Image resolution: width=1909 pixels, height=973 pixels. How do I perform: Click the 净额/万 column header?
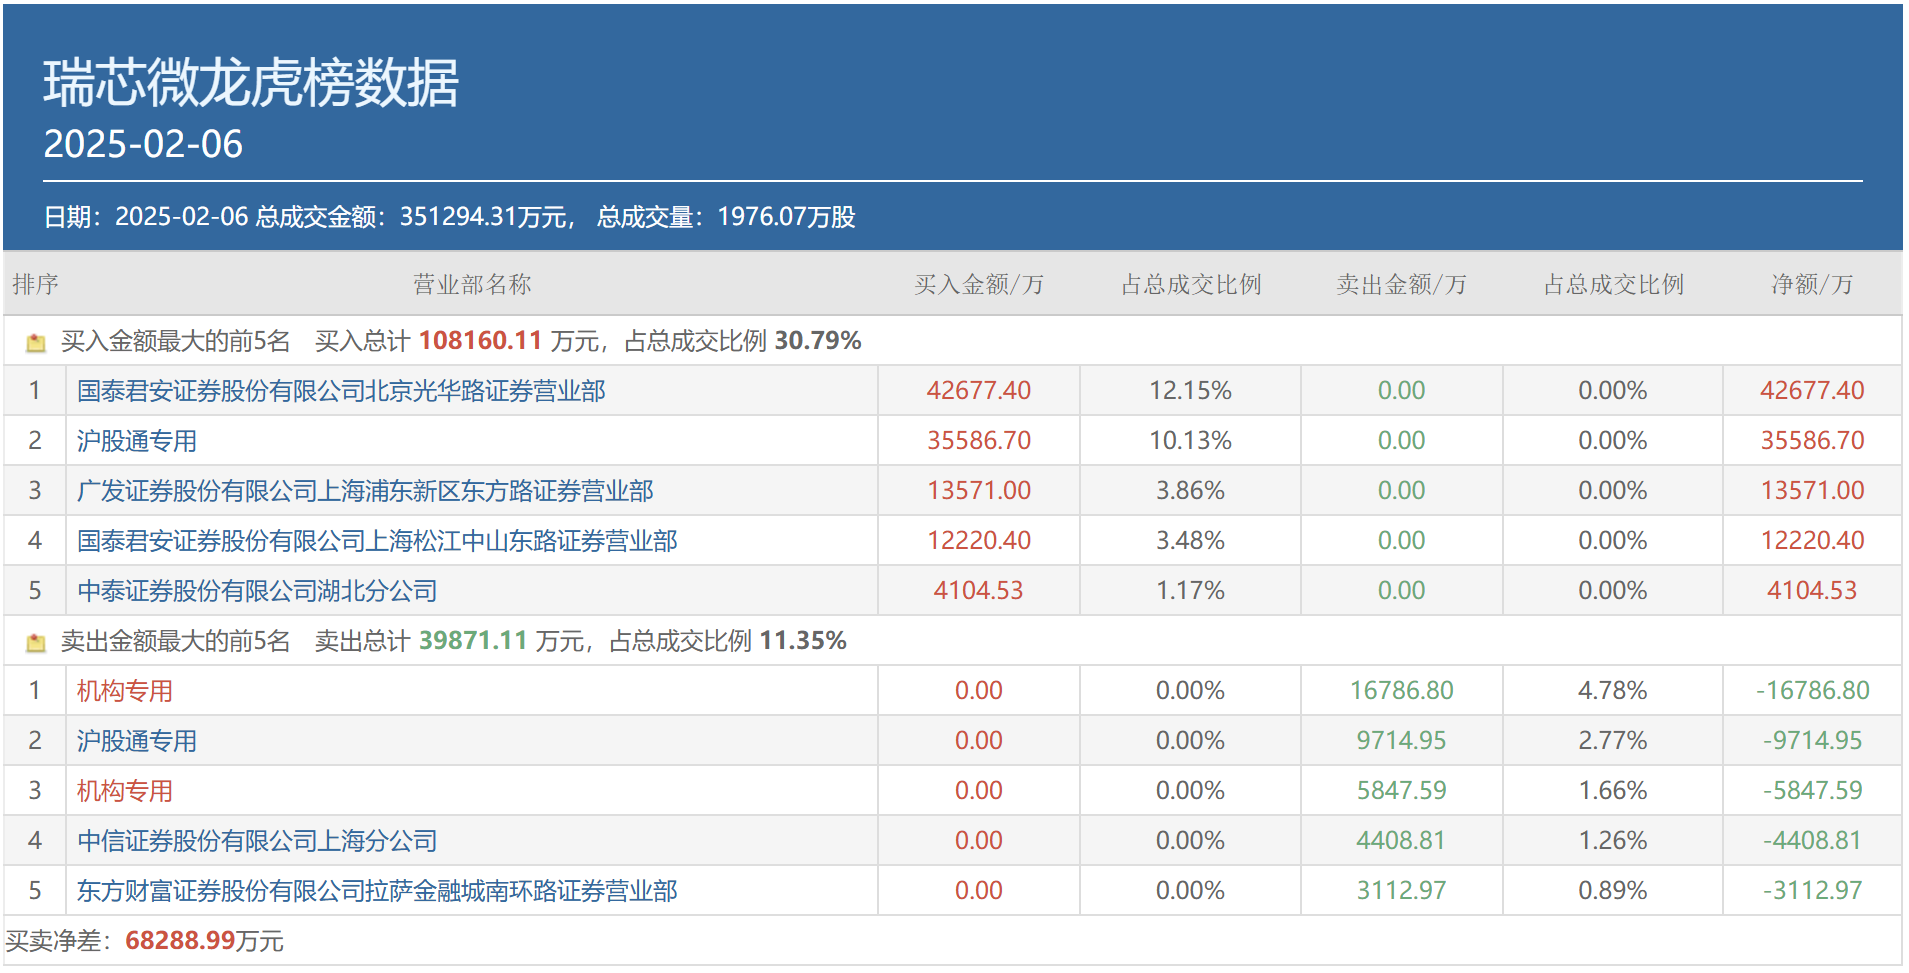[x=1811, y=285]
